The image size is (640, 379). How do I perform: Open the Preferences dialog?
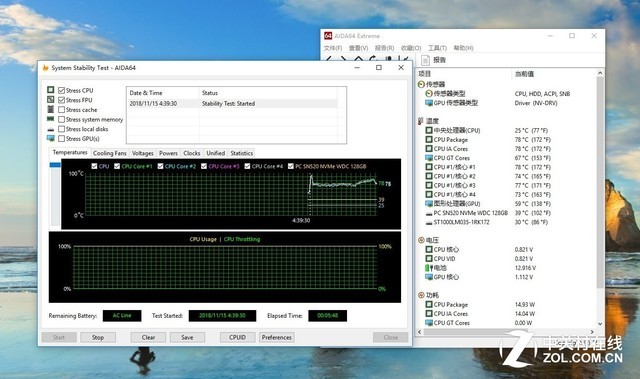pos(277,337)
